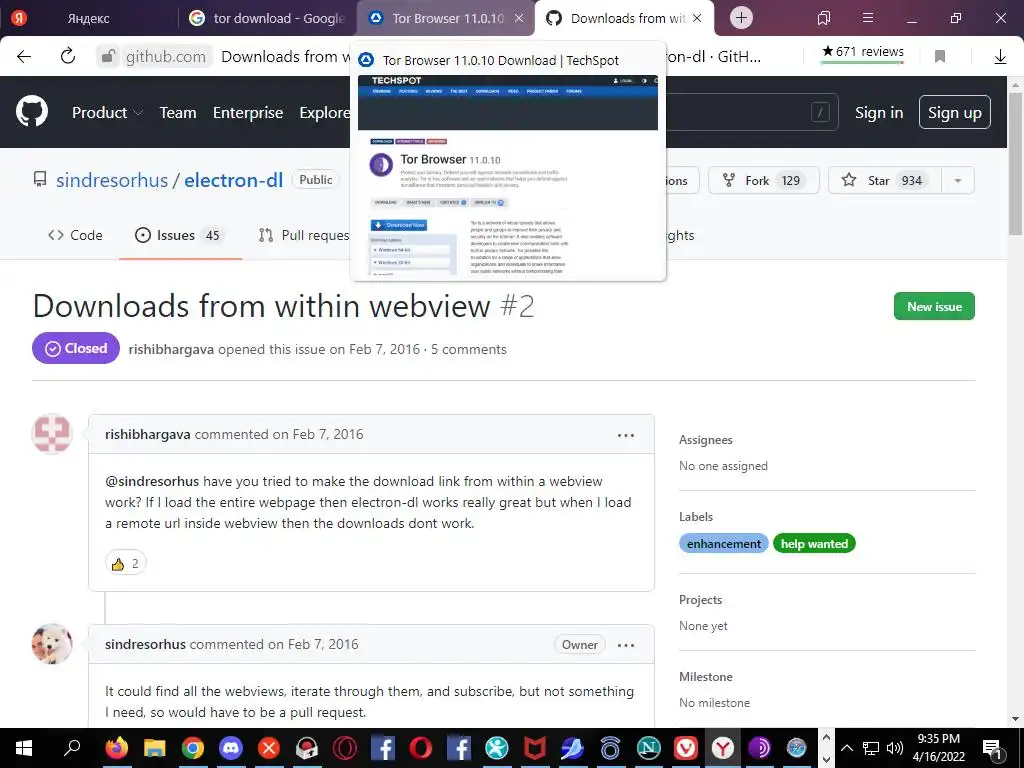Reload the current page
Screen dimensions: 1024x768
click(x=68, y=57)
